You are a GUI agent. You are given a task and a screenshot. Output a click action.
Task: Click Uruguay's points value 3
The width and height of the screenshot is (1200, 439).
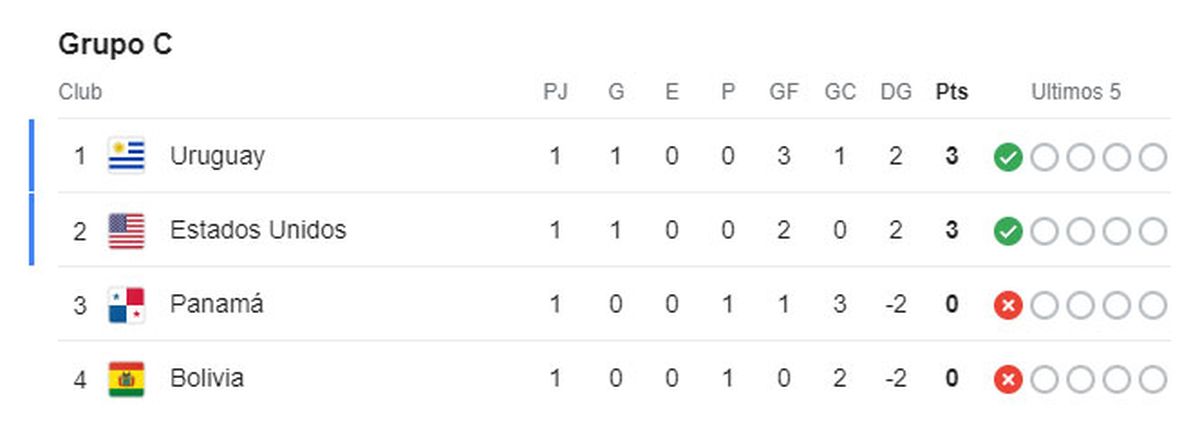[x=952, y=156]
